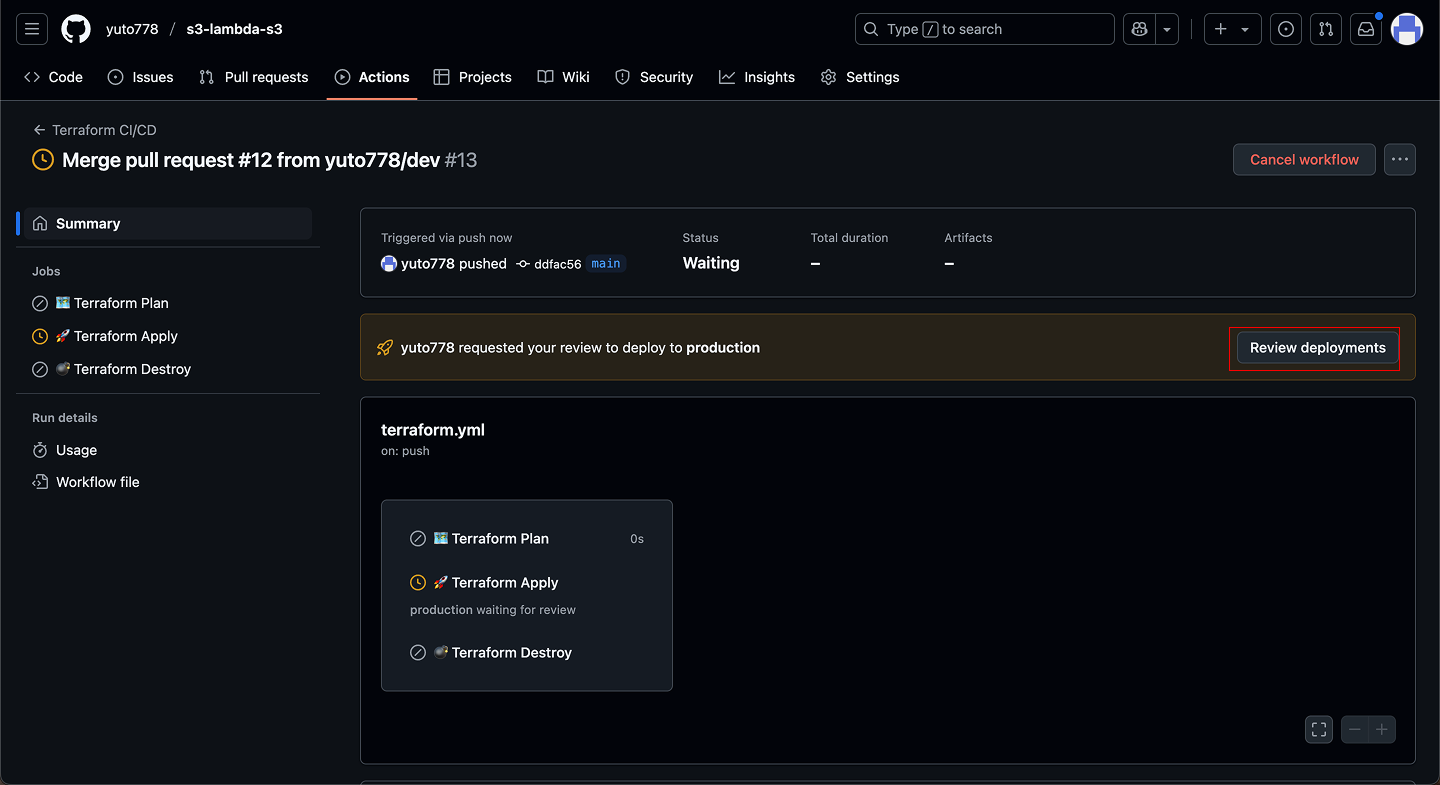Click yuto778 in the triggered-by line

(428, 264)
